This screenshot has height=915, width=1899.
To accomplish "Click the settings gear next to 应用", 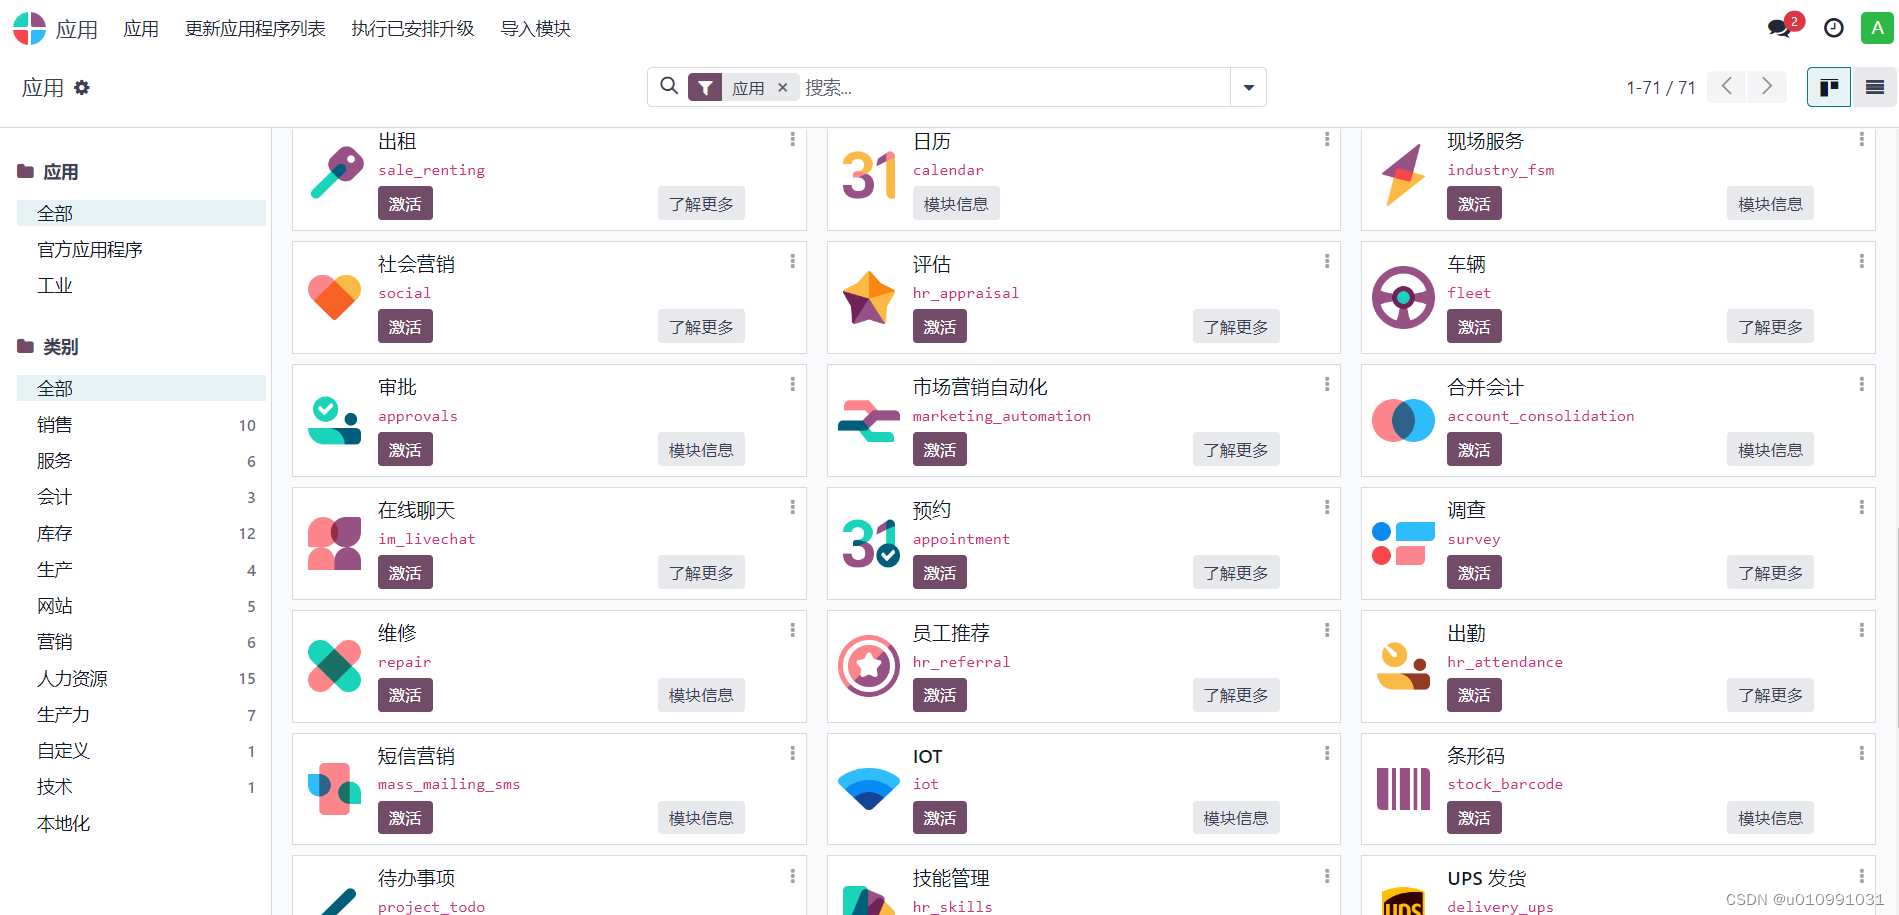I will click(82, 88).
